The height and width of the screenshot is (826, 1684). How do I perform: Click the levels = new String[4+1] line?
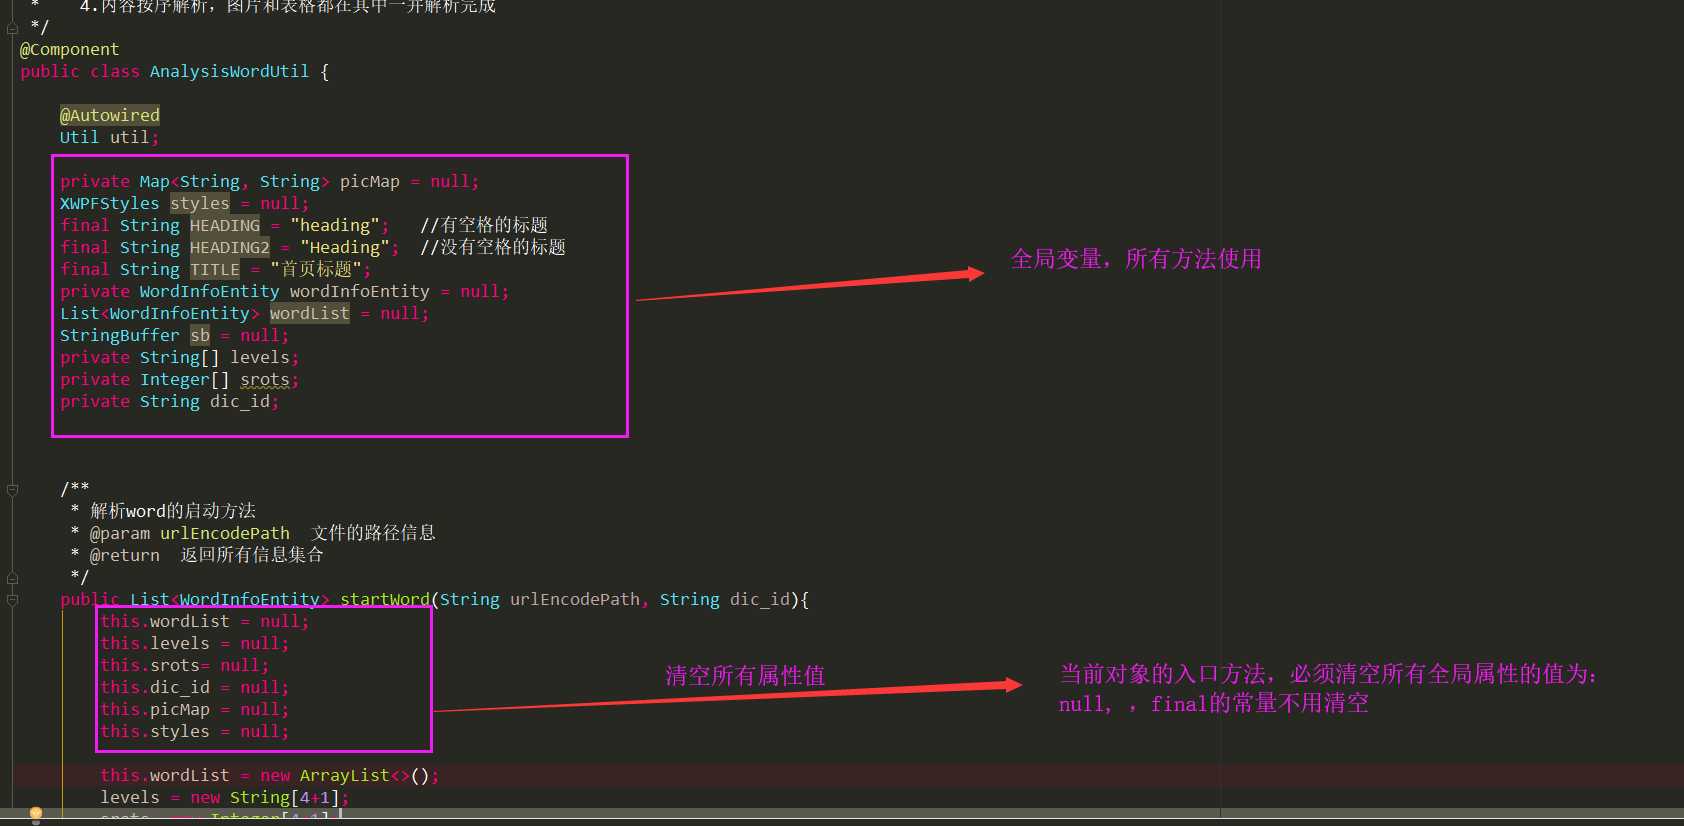coord(224,797)
